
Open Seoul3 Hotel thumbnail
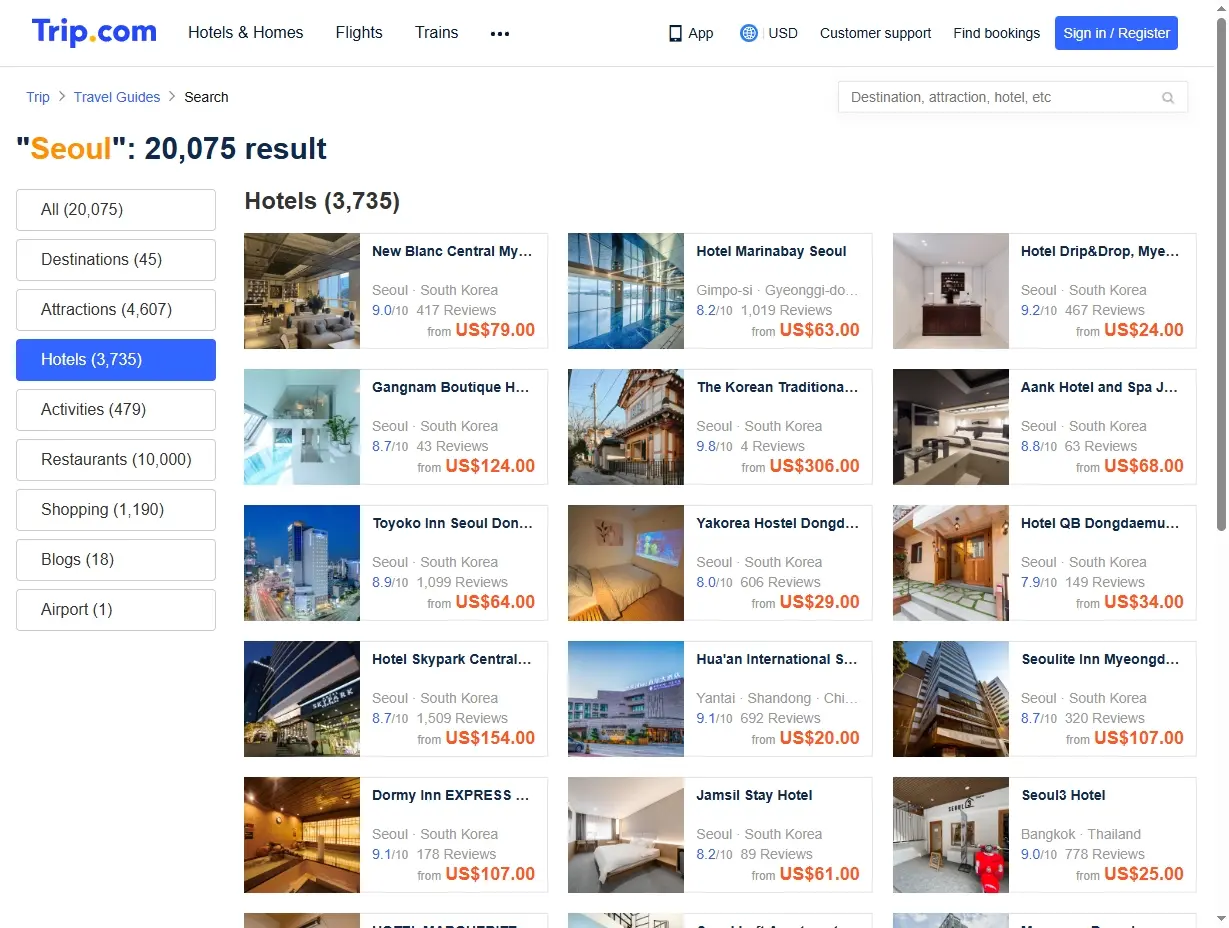951,835
